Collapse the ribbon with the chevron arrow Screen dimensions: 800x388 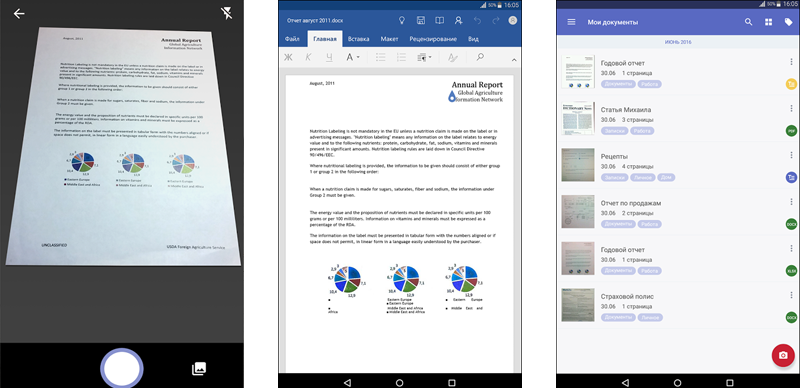[514, 60]
